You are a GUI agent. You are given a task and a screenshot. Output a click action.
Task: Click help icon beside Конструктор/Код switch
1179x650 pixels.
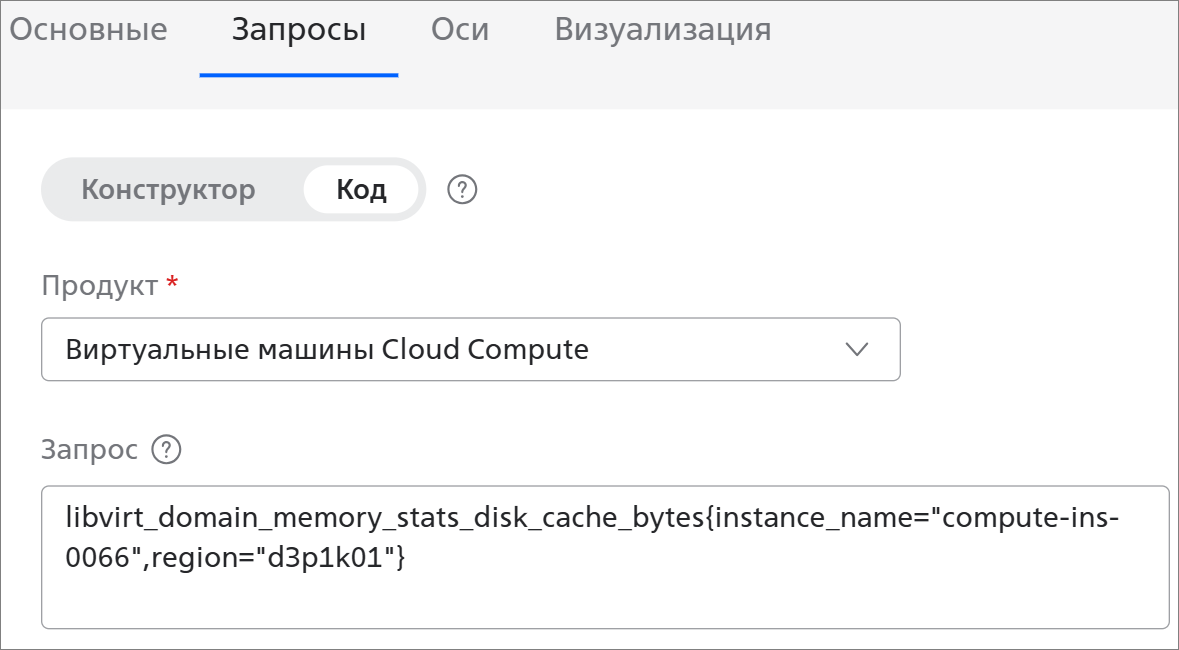click(x=462, y=190)
